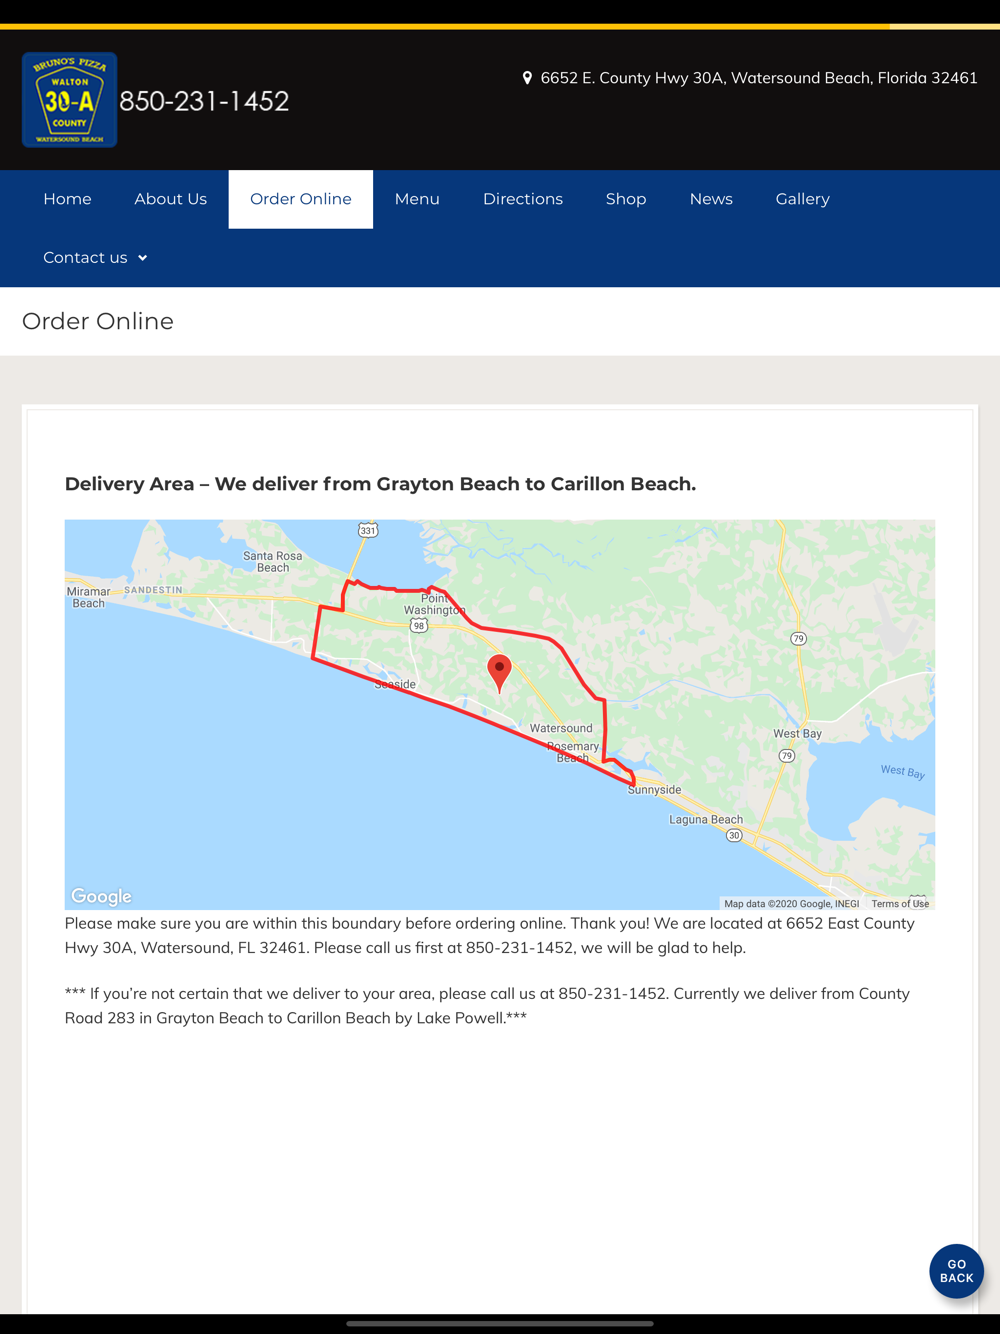Select the Order Online tab
Screen dimensions: 1000x1334
[301, 199]
